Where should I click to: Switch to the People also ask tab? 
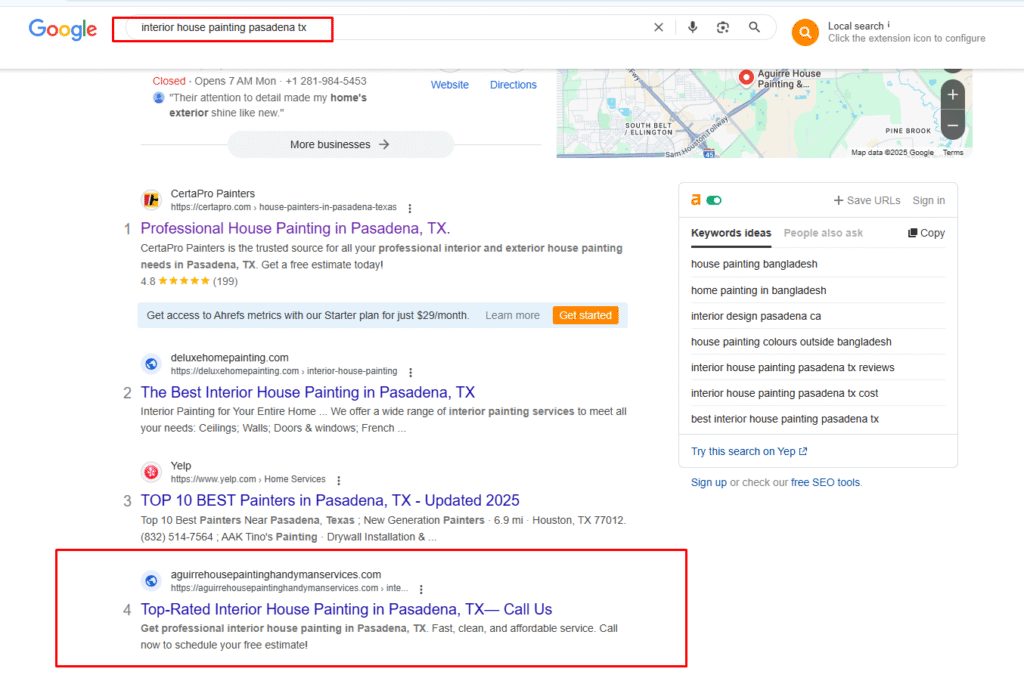pyautogui.click(x=823, y=233)
